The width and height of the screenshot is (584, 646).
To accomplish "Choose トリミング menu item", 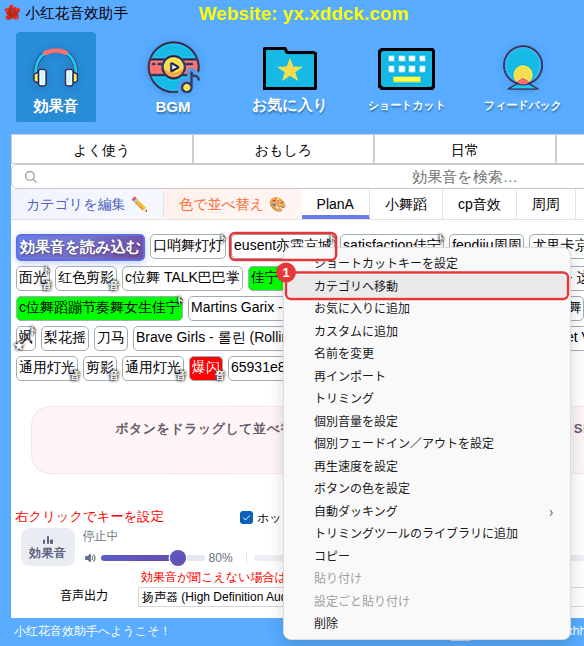I will 427,398.
